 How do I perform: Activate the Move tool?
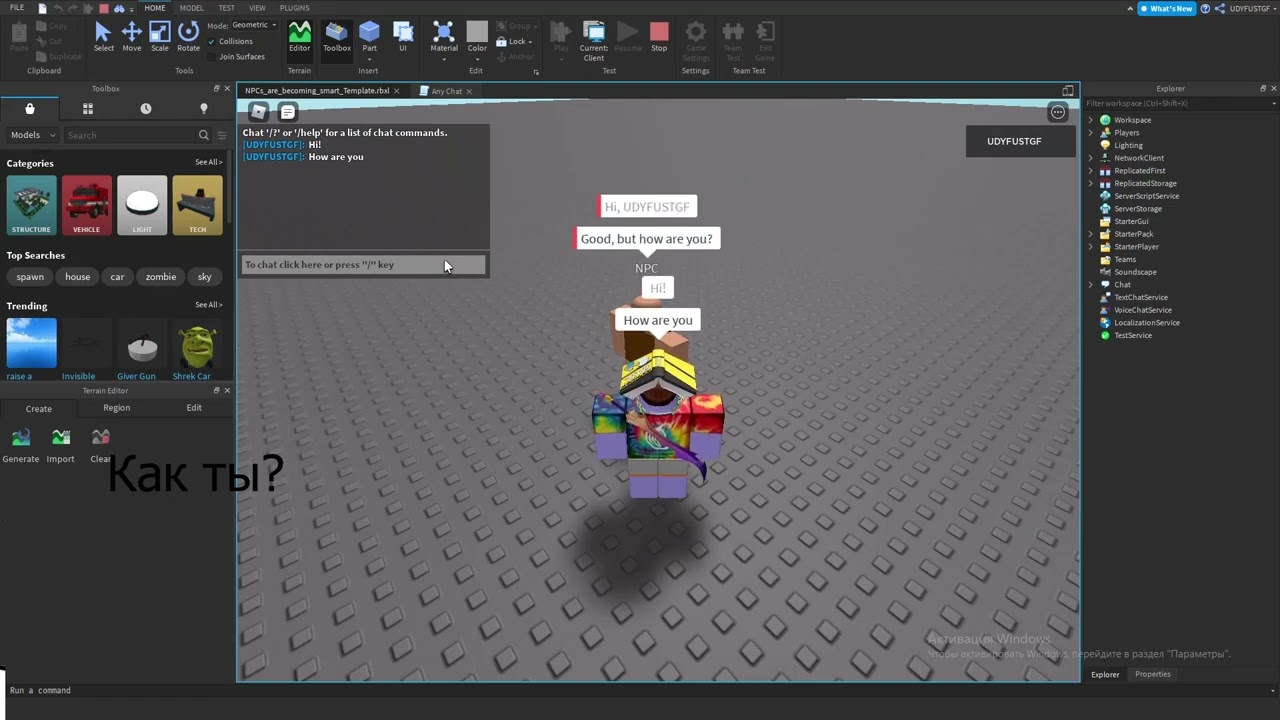tap(132, 37)
